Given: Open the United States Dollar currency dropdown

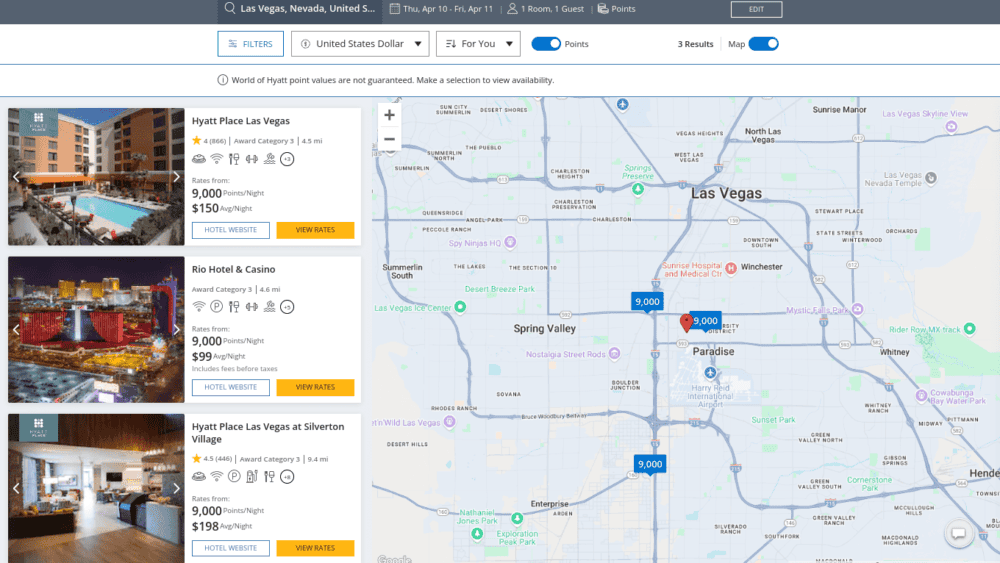Looking at the screenshot, I should [360, 44].
